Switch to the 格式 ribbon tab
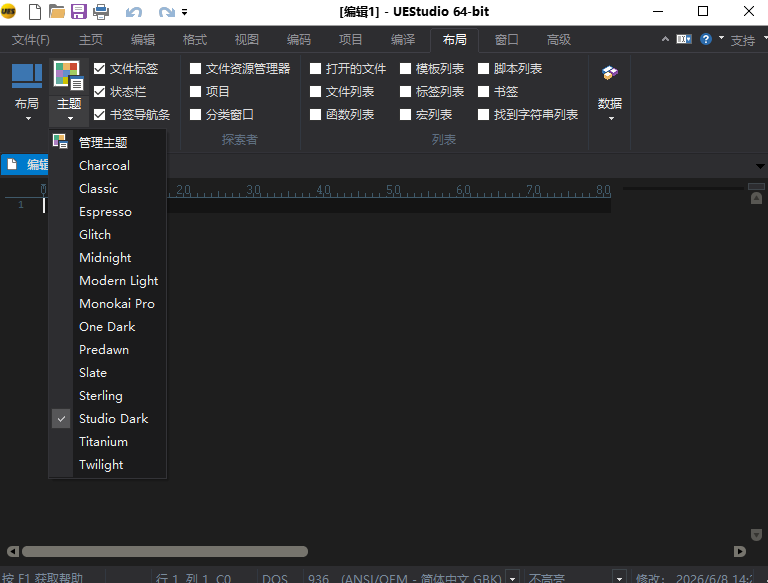Viewport: 768px width, 583px height. (x=195, y=40)
